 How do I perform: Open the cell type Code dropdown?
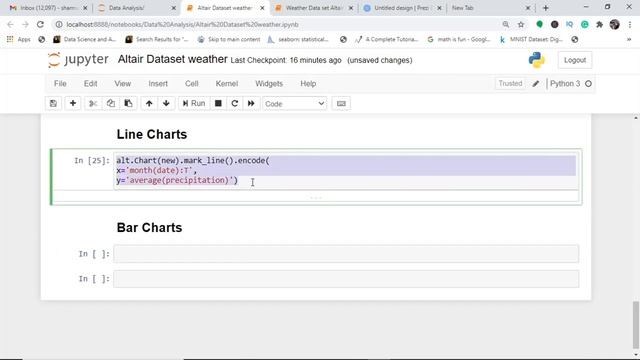[294, 104]
